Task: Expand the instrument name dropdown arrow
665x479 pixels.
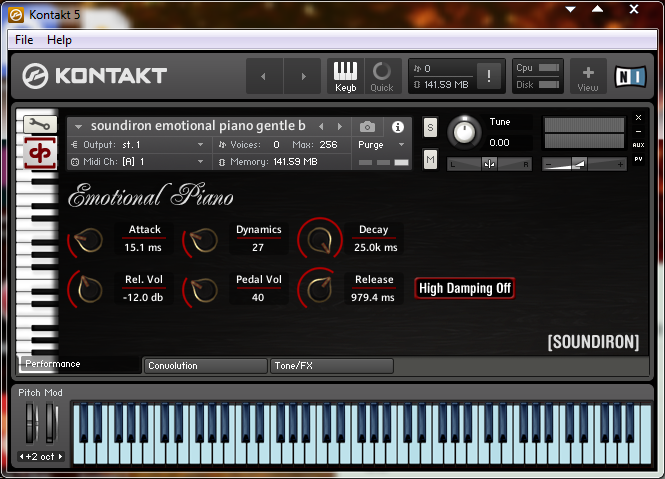Action: (78, 126)
